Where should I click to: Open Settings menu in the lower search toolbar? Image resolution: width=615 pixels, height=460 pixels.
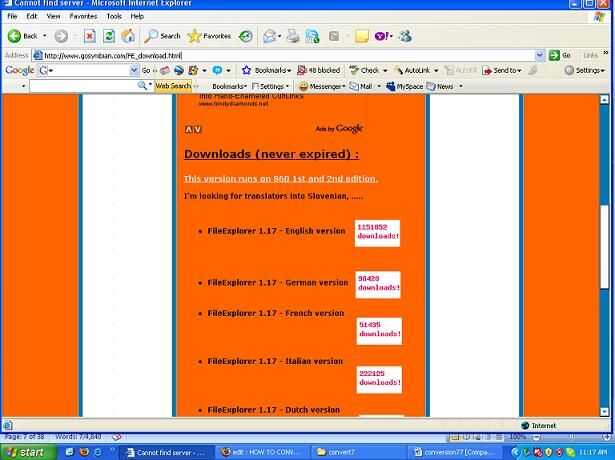(271, 86)
